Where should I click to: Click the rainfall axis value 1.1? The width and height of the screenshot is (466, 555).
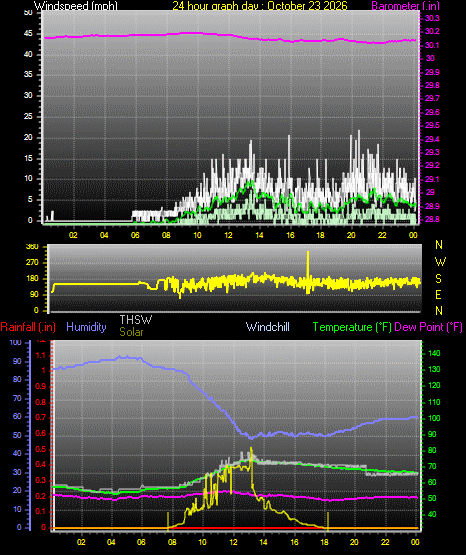(x=41, y=355)
